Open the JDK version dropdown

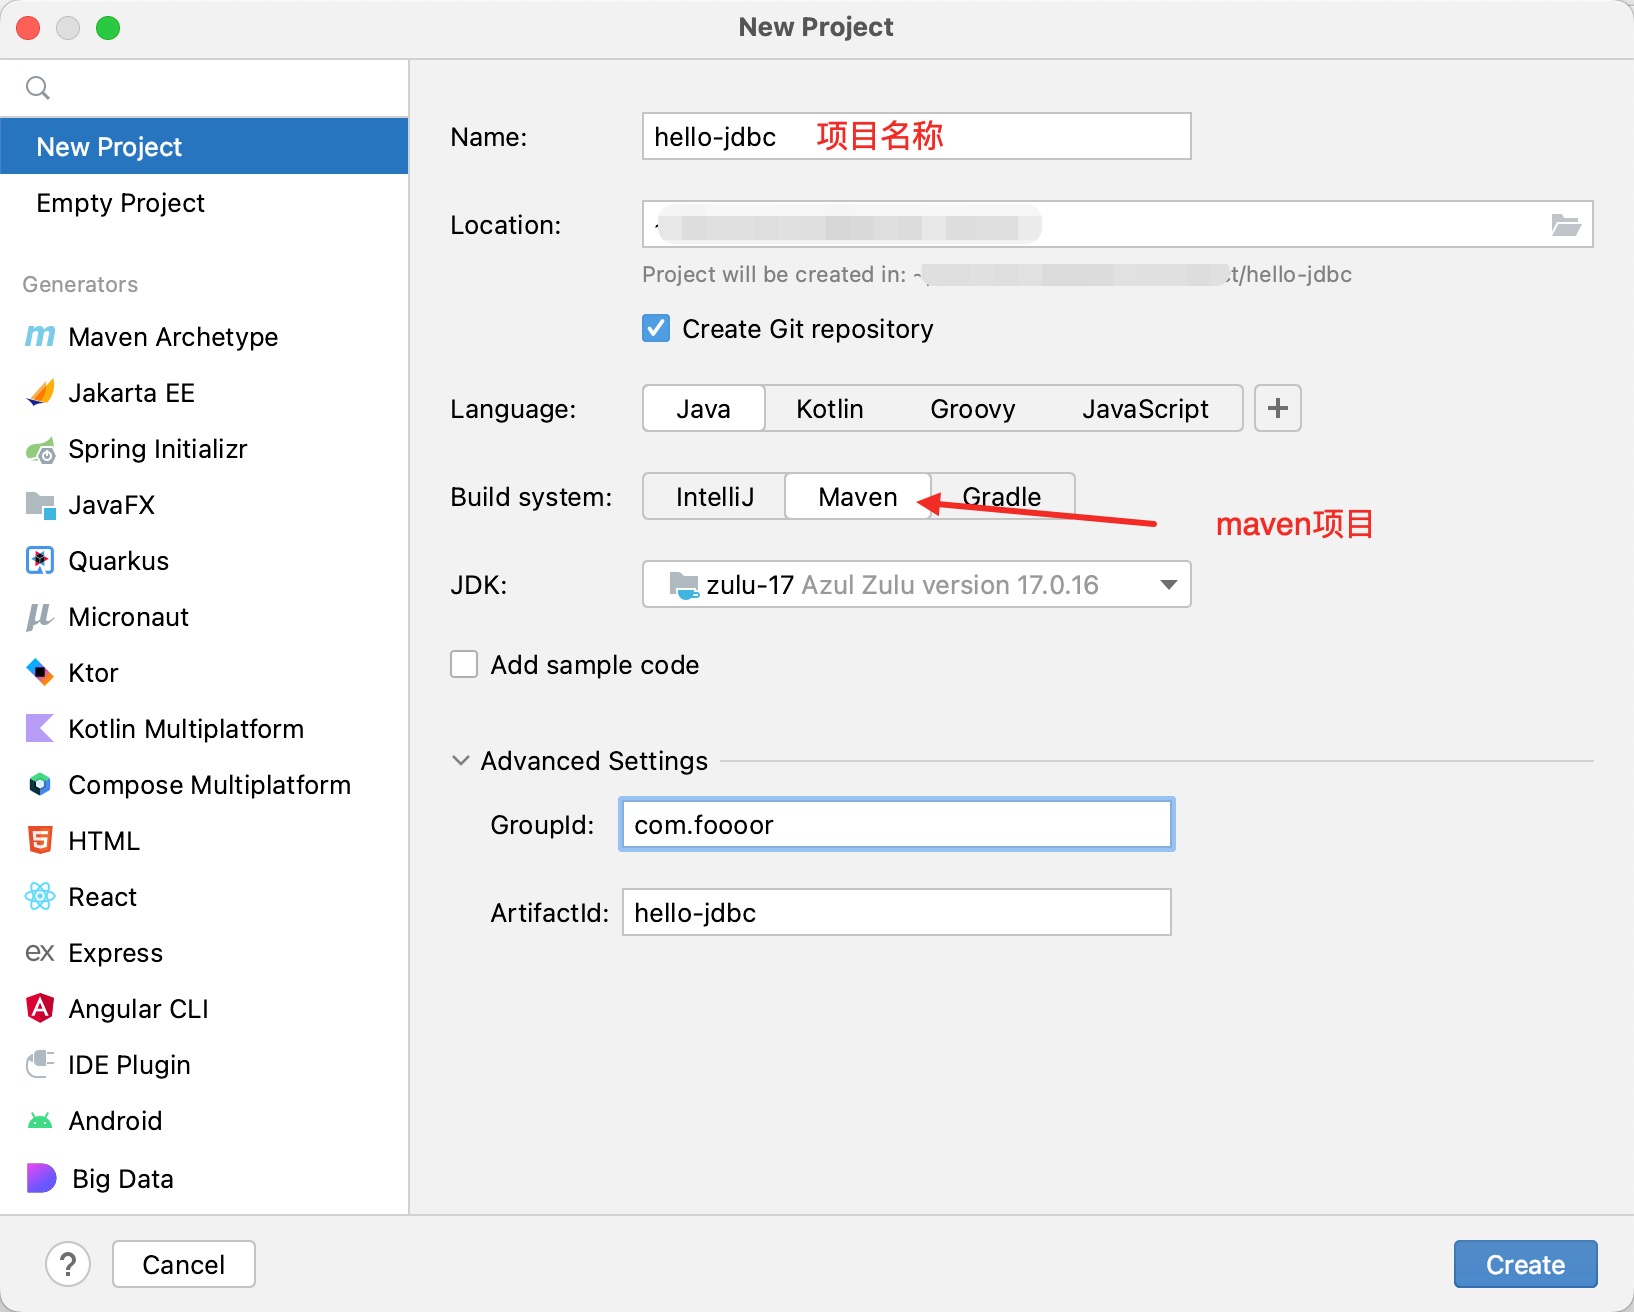(1168, 585)
